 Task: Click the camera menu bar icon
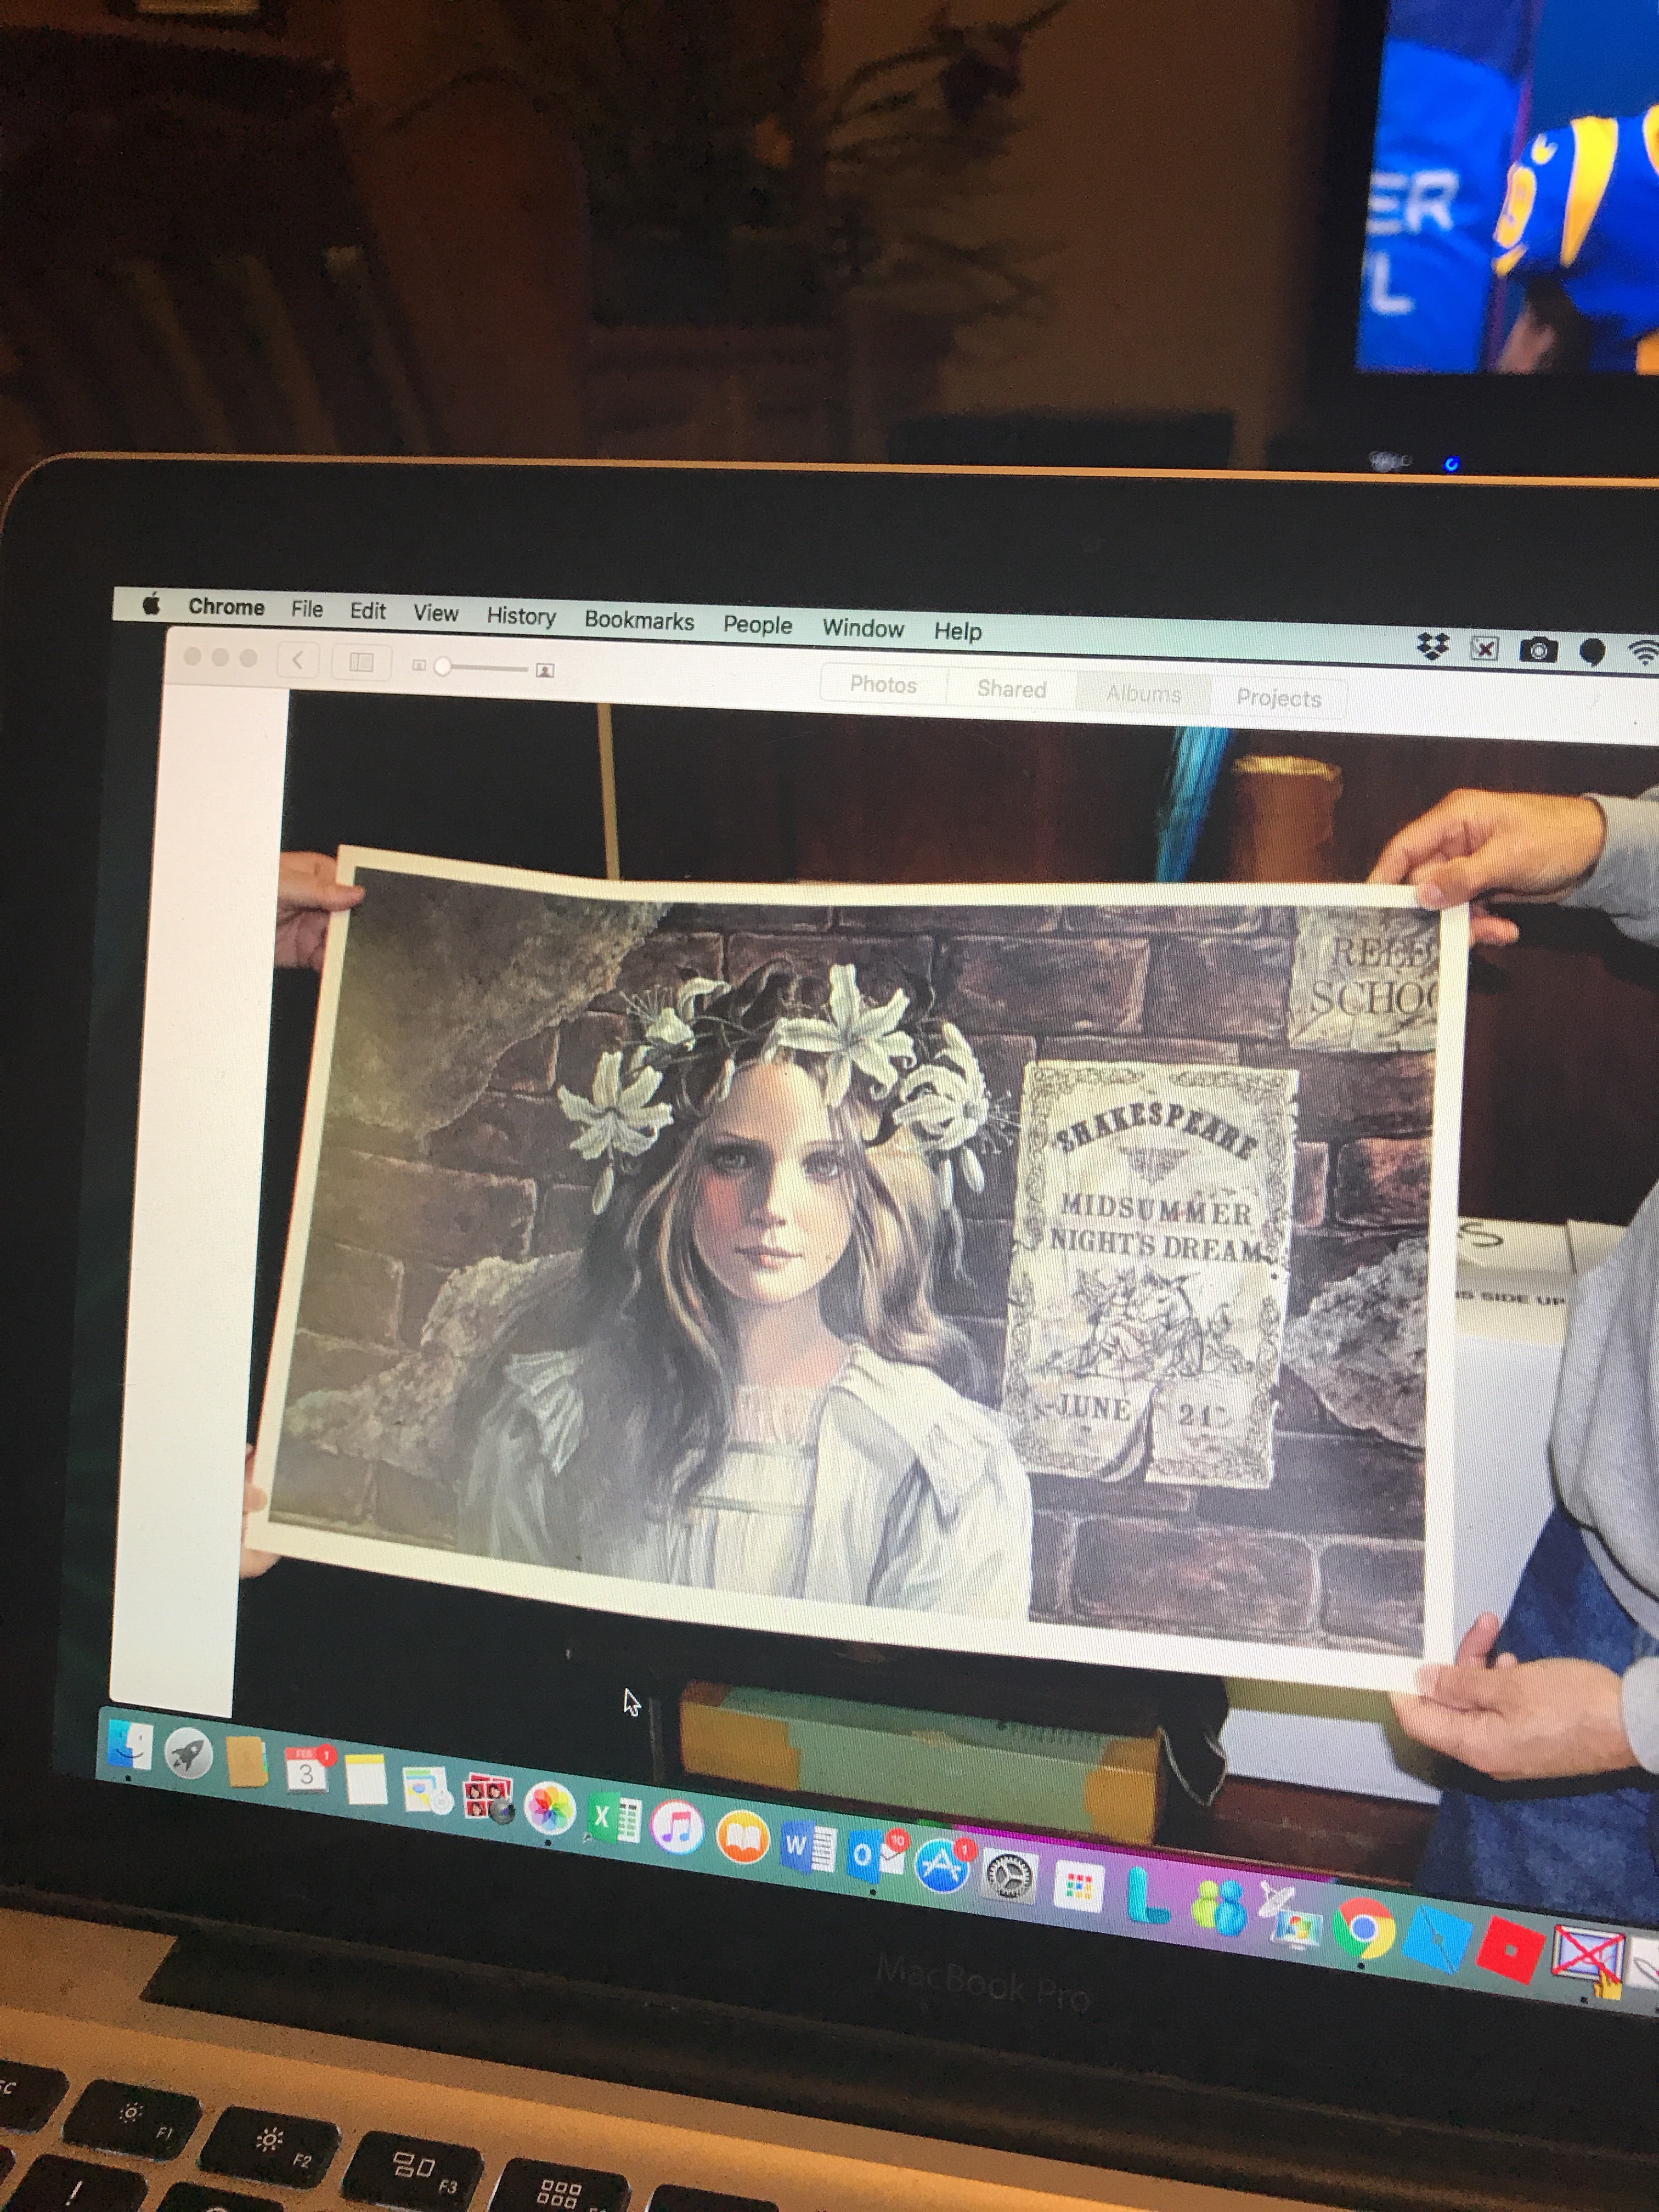point(1538,651)
